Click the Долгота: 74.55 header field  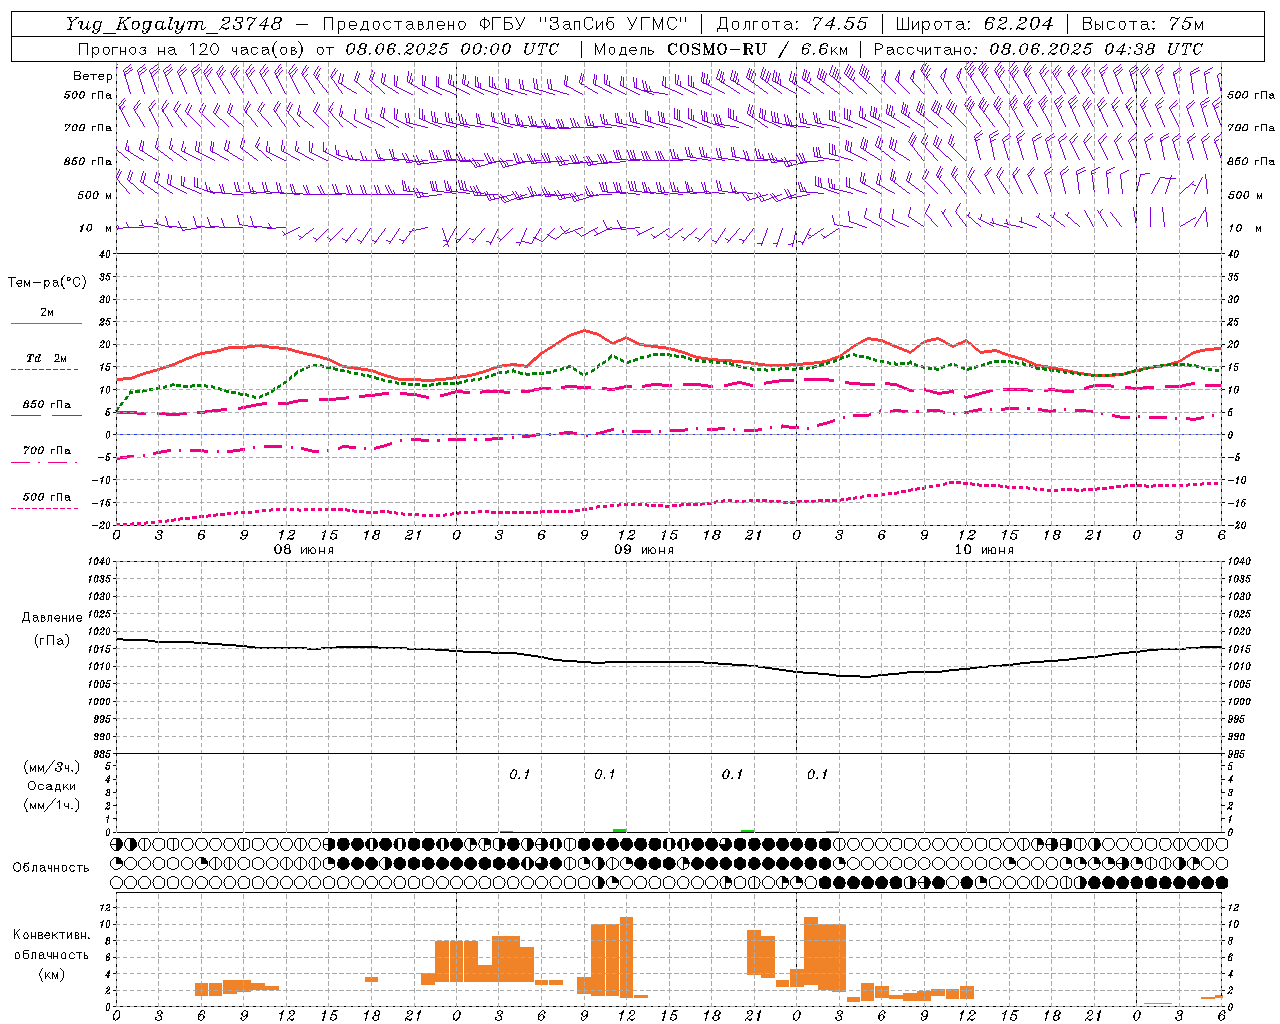click(x=792, y=24)
